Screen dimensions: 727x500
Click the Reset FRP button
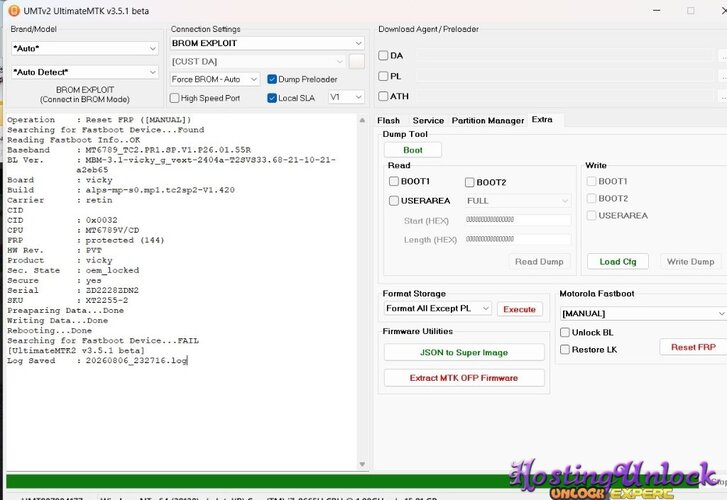pyautogui.click(x=693, y=347)
